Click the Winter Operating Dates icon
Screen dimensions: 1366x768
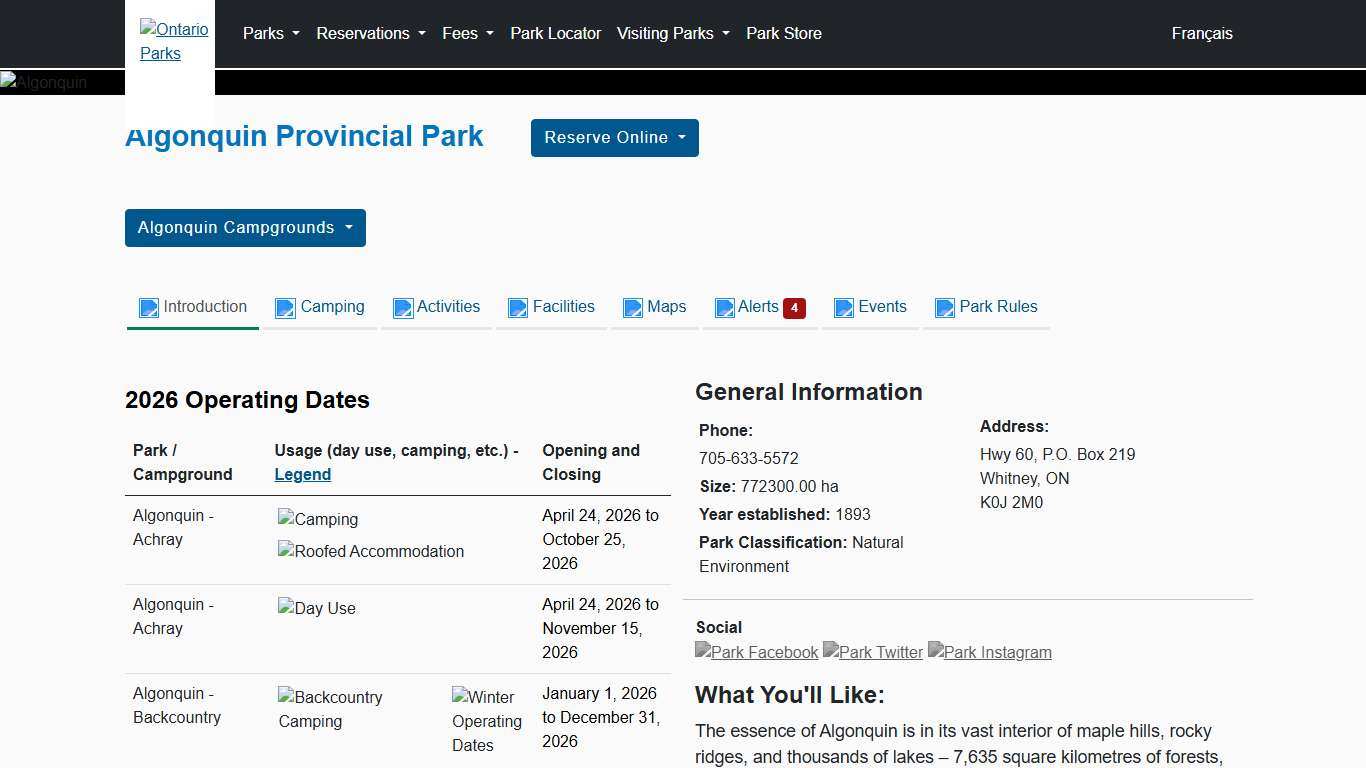coord(486,720)
